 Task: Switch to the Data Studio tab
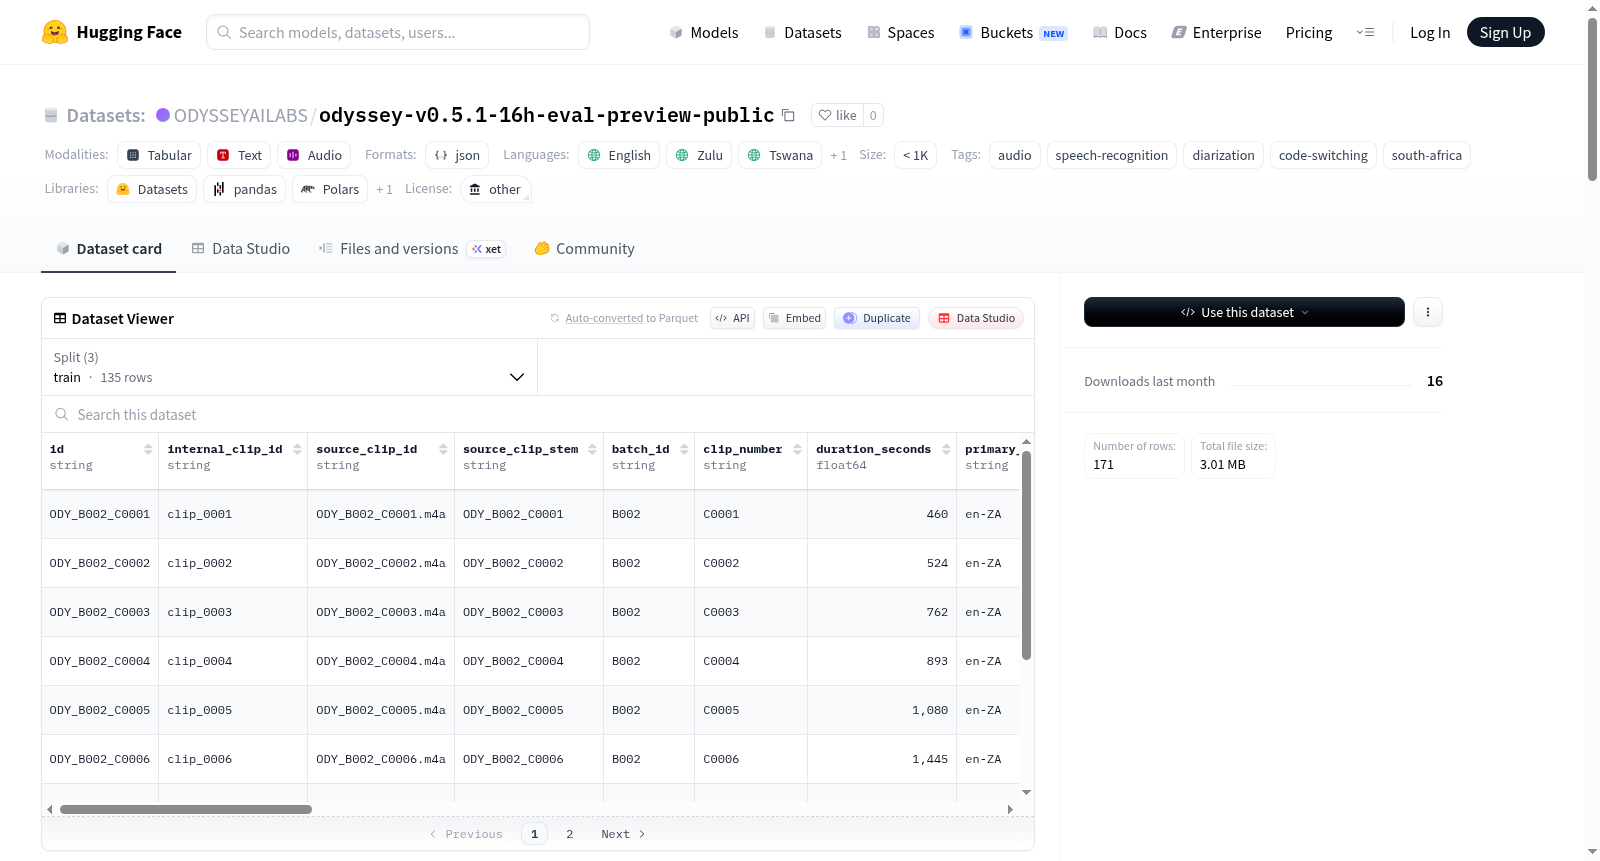241,249
